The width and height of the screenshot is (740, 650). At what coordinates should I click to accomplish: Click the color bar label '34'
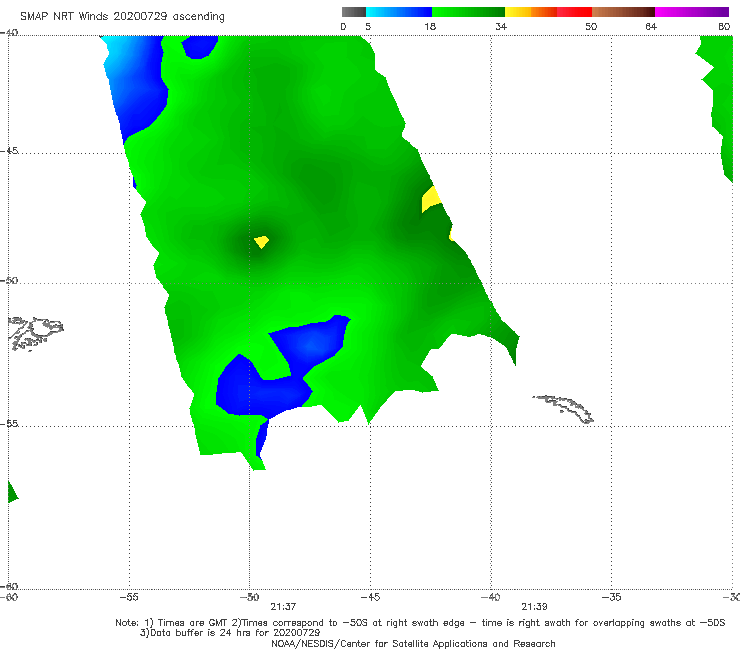coord(501,26)
